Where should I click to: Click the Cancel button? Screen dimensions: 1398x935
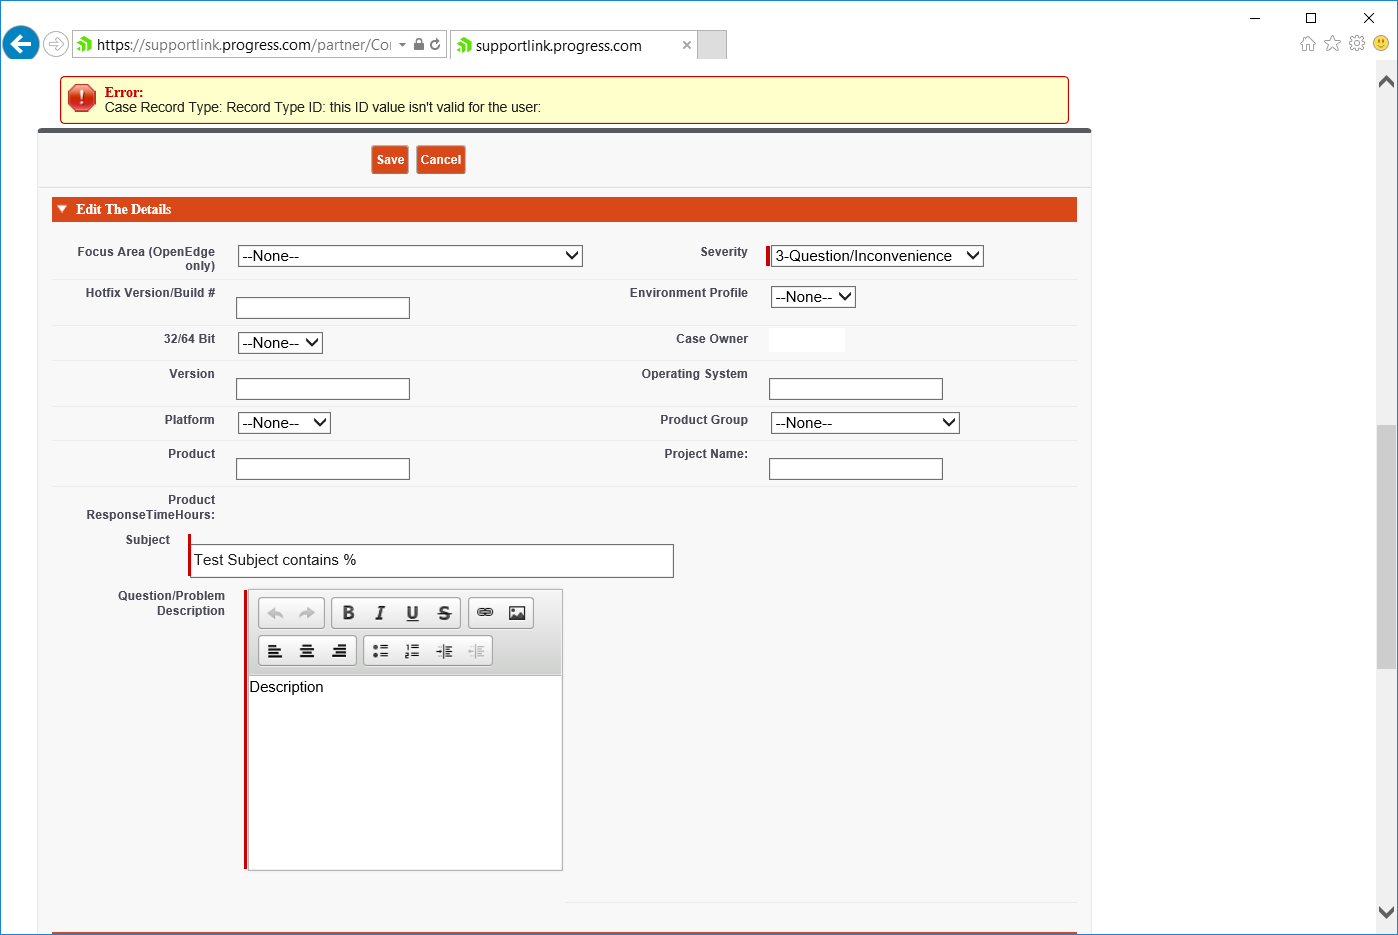click(x=441, y=160)
